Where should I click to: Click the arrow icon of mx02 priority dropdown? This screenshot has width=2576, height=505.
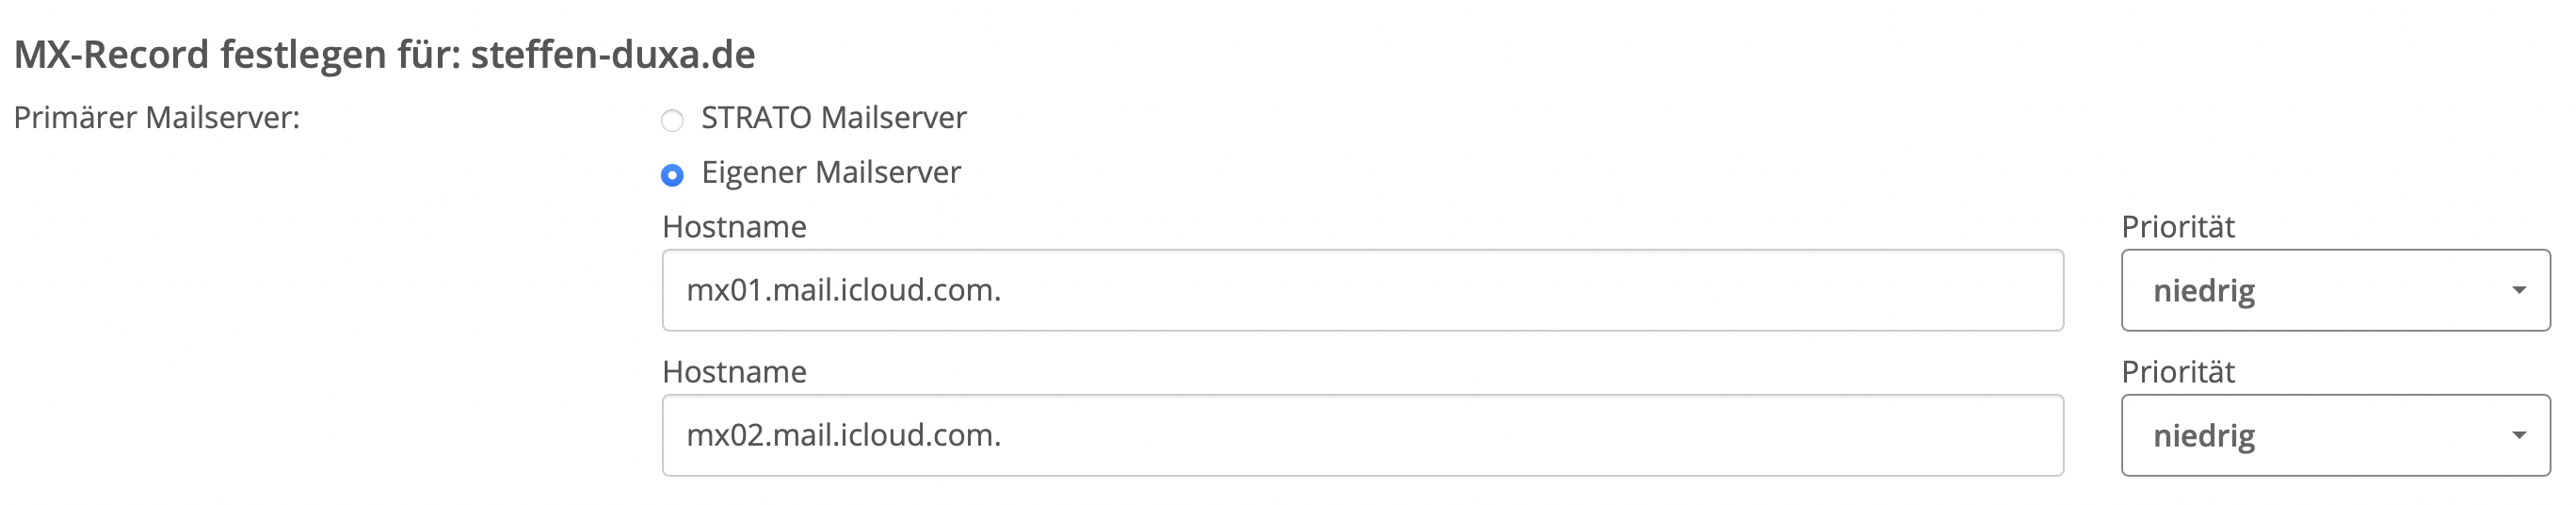pos(2519,435)
